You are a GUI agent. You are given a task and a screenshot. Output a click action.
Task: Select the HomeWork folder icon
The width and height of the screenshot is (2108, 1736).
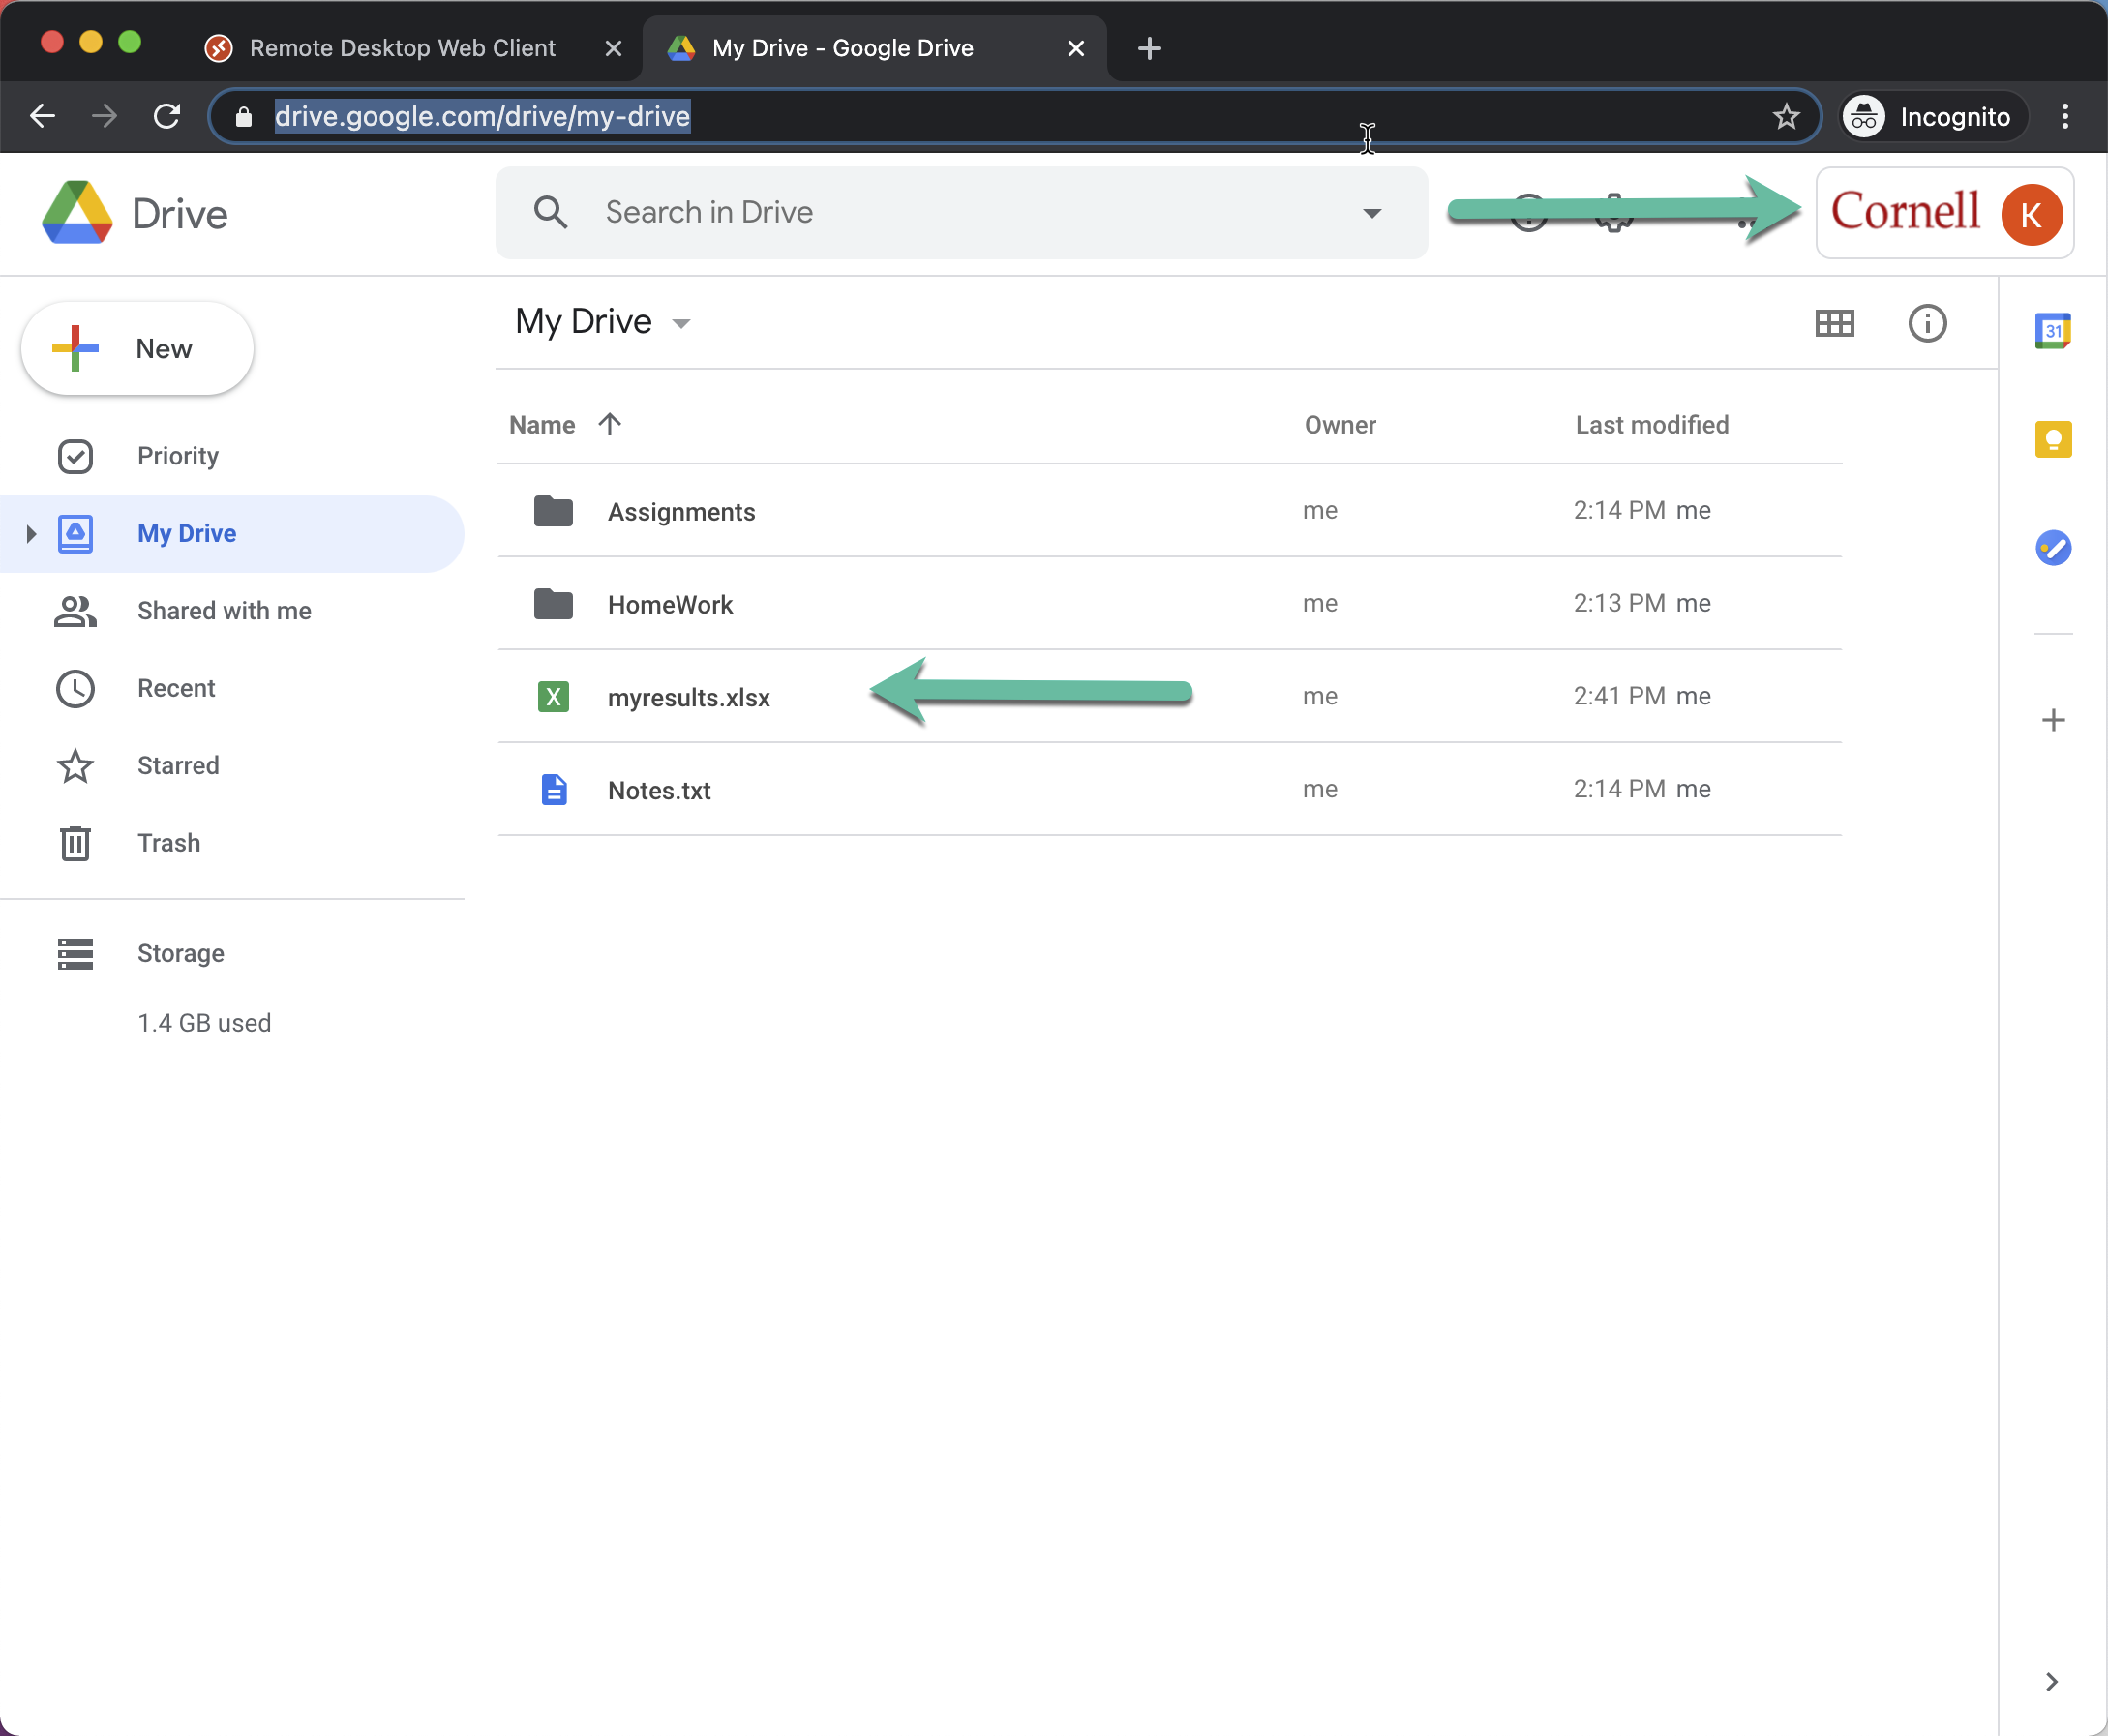pyautogui.click(x=553, y=604)
